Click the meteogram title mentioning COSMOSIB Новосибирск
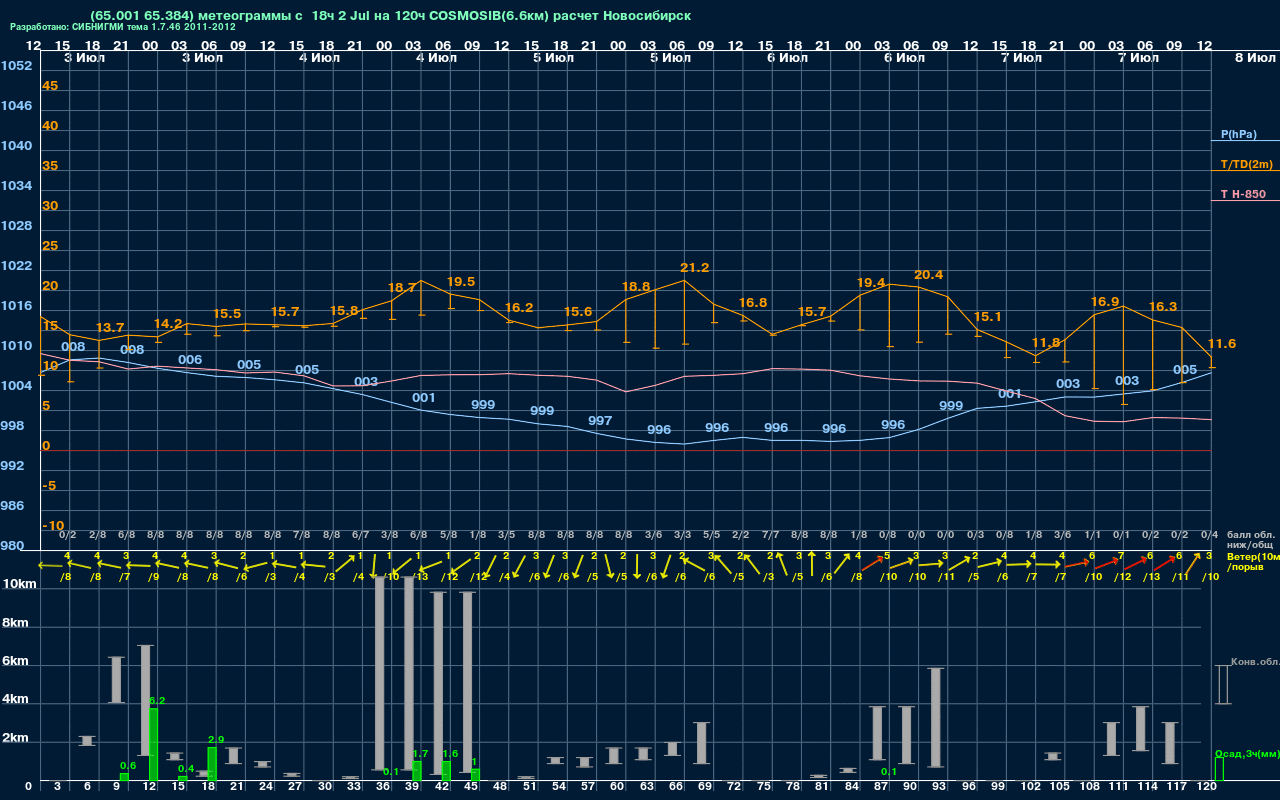The width and height of the screenshot is (1280, 800). click(x=390, y=16)
